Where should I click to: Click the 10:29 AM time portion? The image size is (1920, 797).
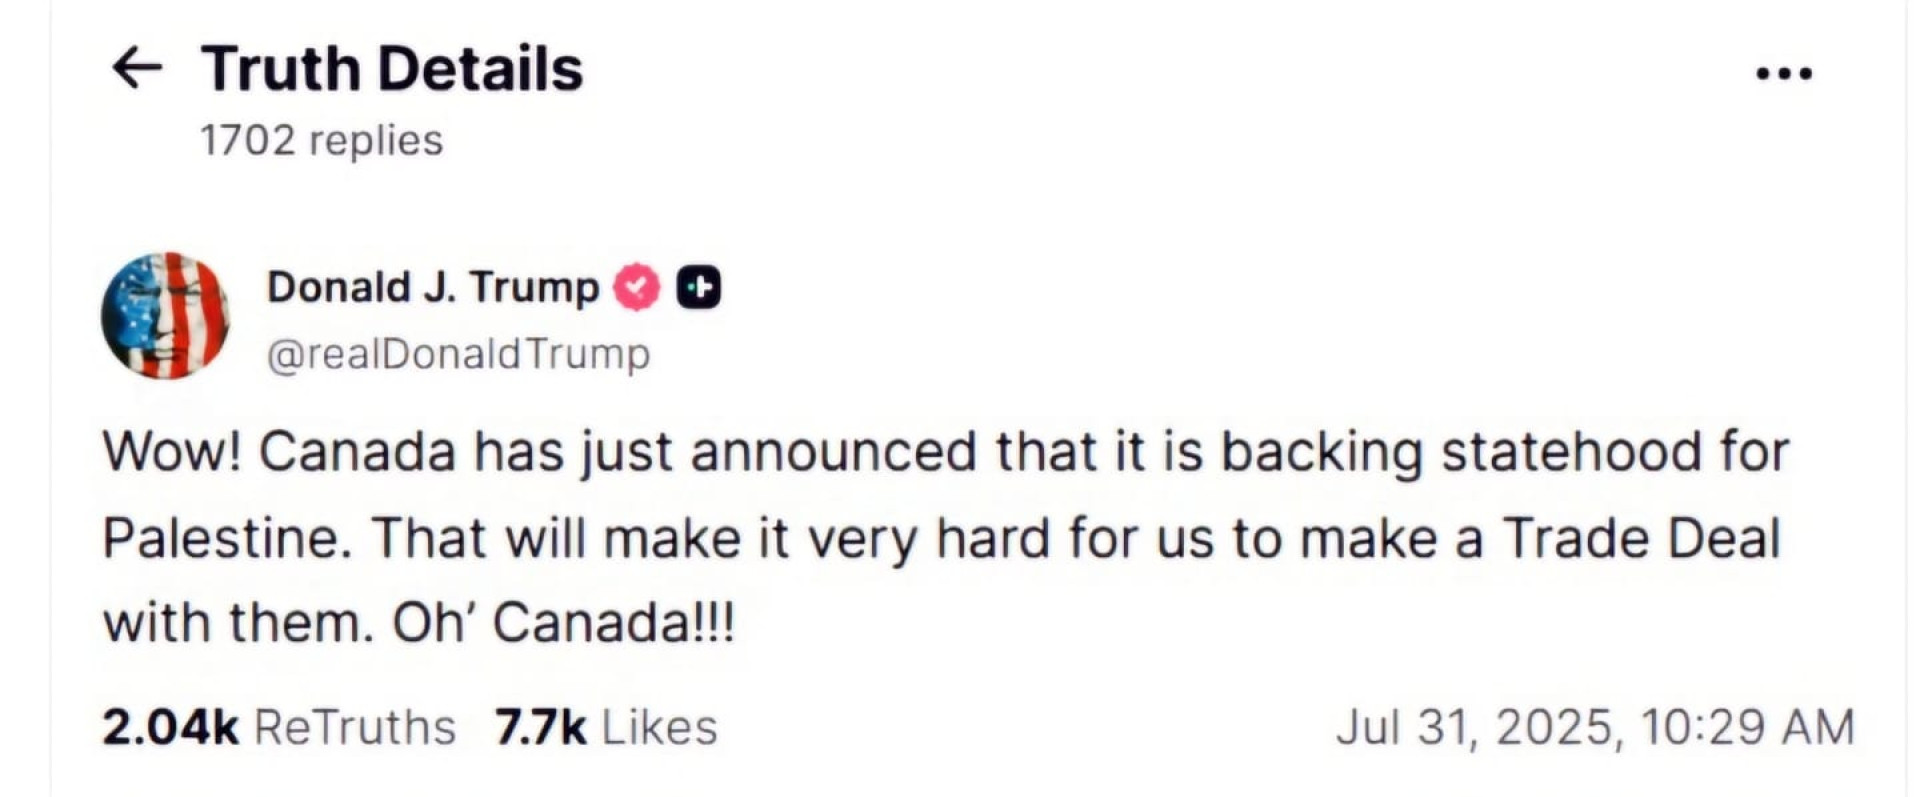[1747, 727]
